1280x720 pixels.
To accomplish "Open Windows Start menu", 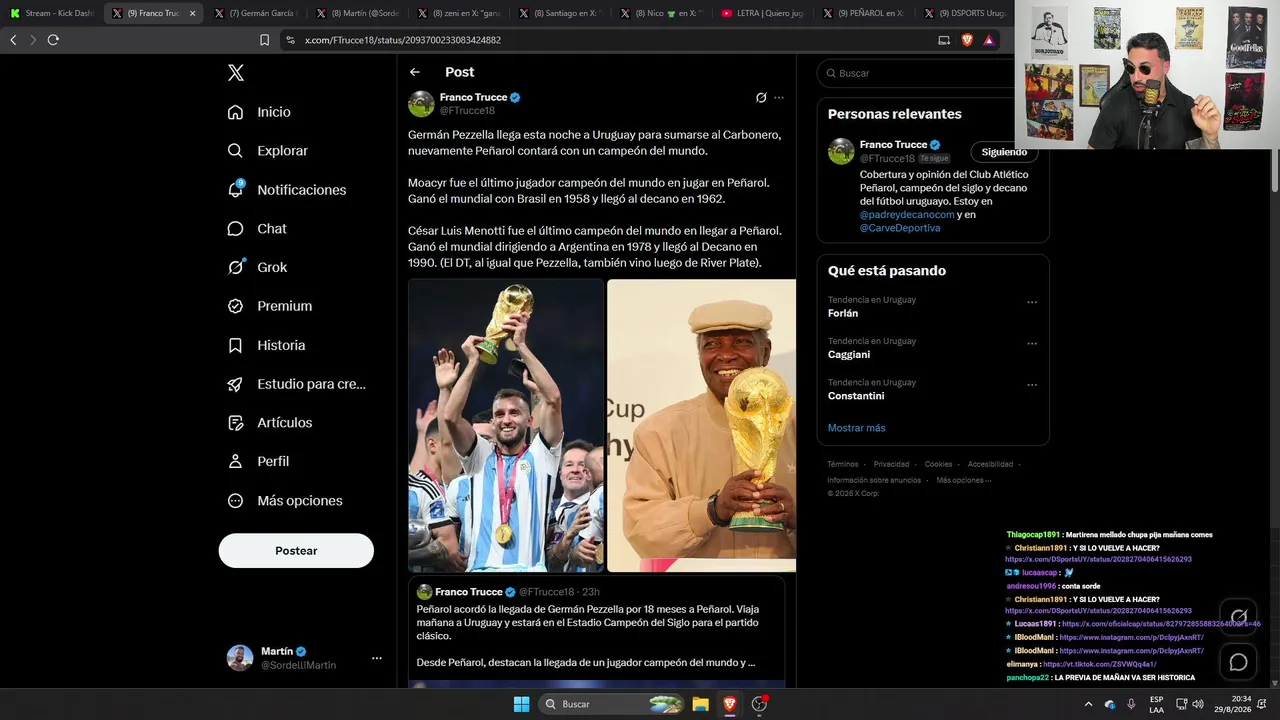I will 521,704.
